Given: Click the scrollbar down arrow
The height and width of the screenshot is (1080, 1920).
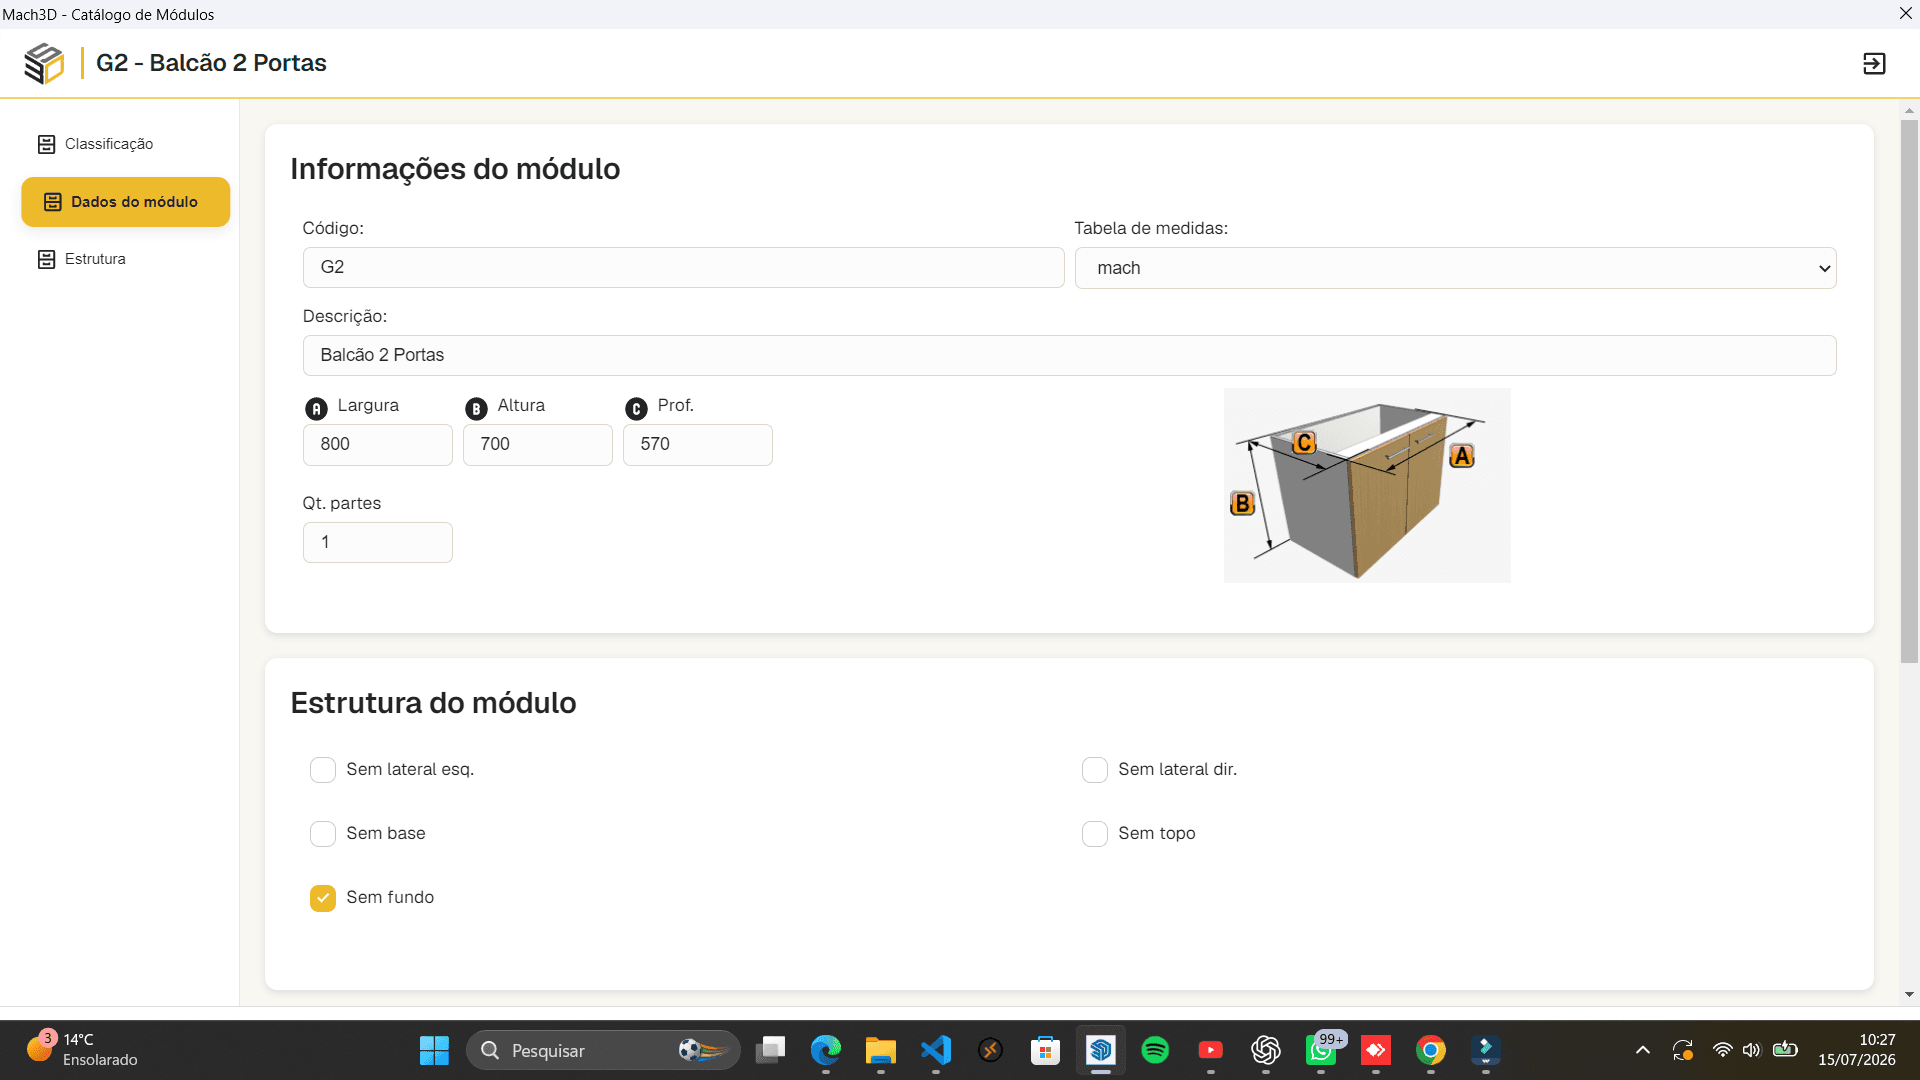Looking at the screenshot, I should click(1909, 995).
